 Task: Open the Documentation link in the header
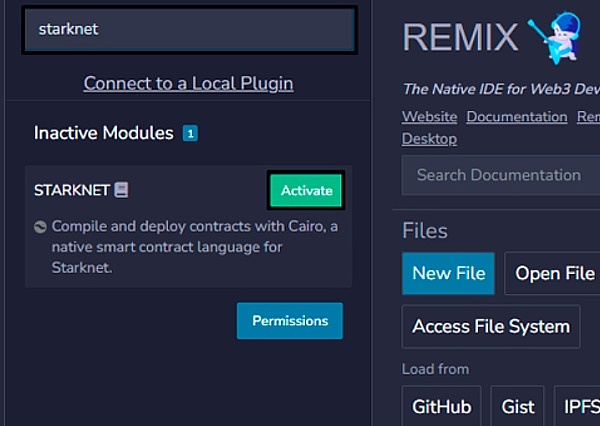516,117
